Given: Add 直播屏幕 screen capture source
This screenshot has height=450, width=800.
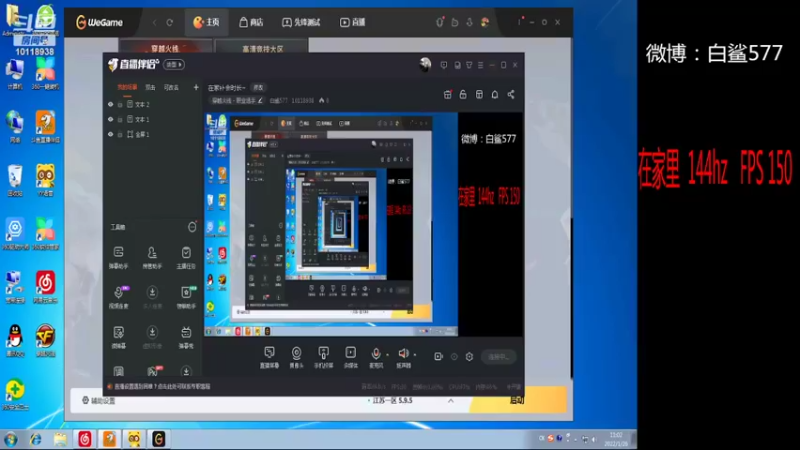Looking at the screenshot, I should point(269,357).
